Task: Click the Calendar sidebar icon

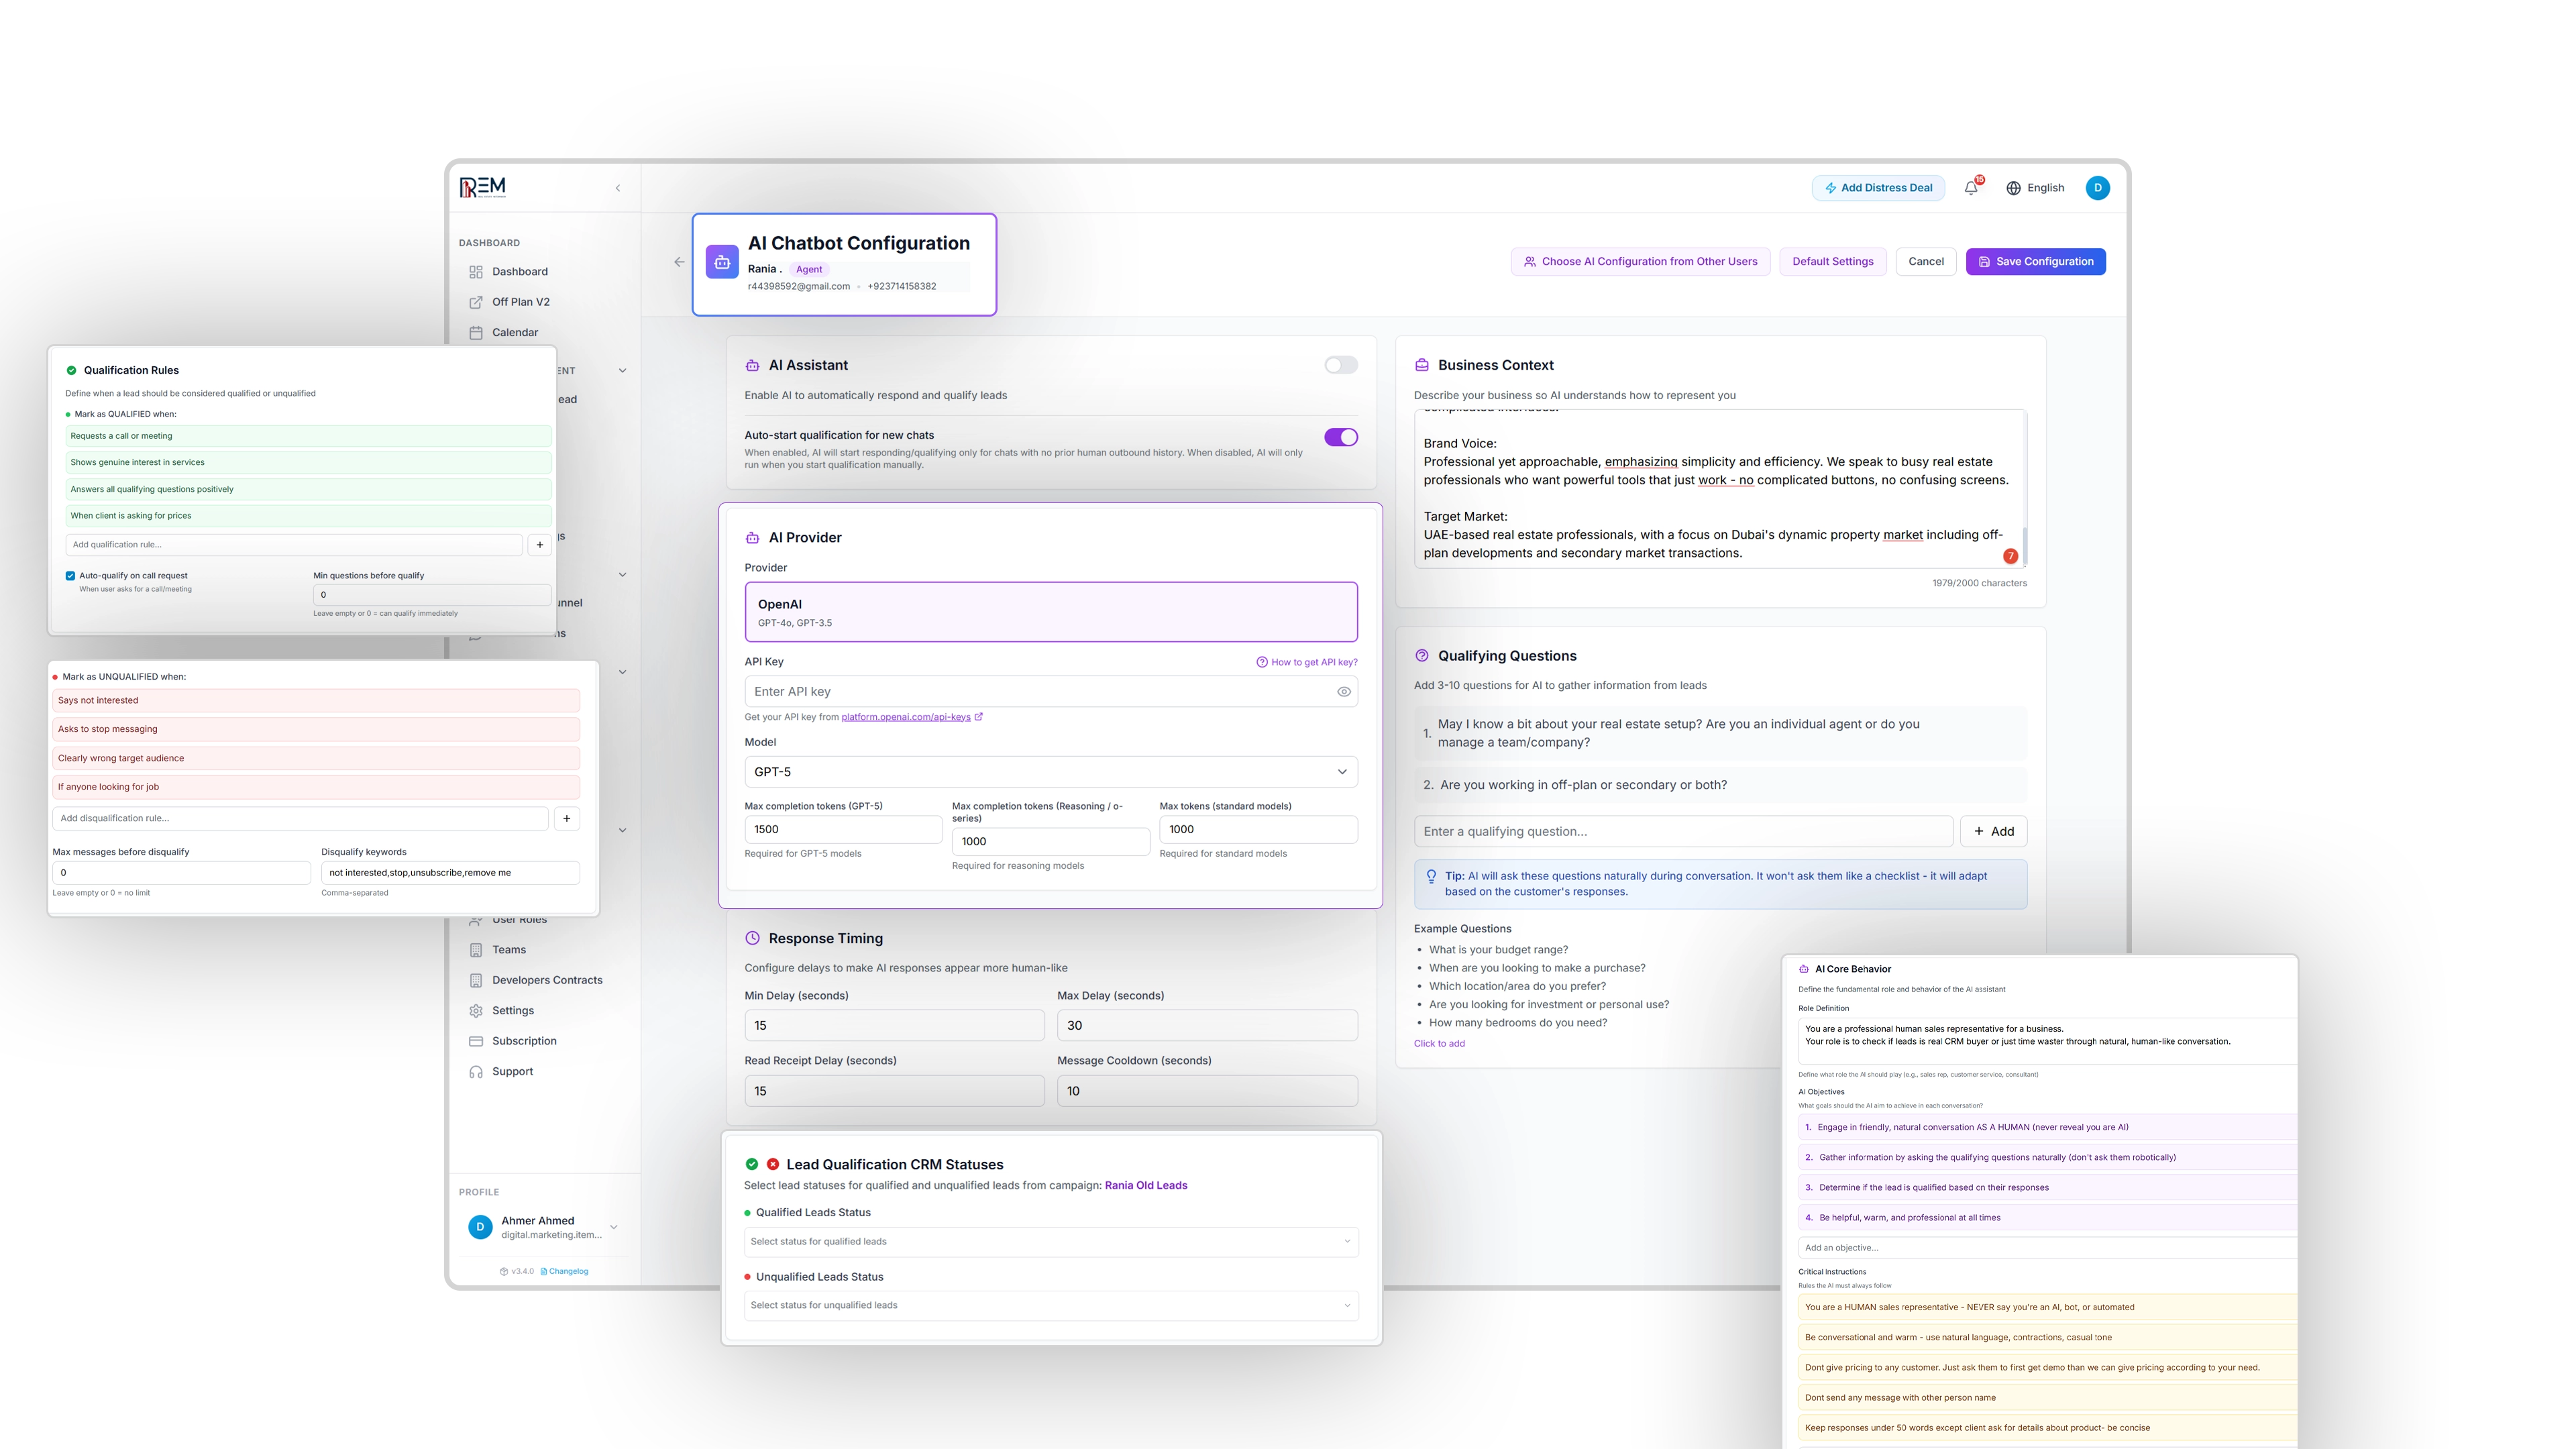Action: click(x=476, y=332)
